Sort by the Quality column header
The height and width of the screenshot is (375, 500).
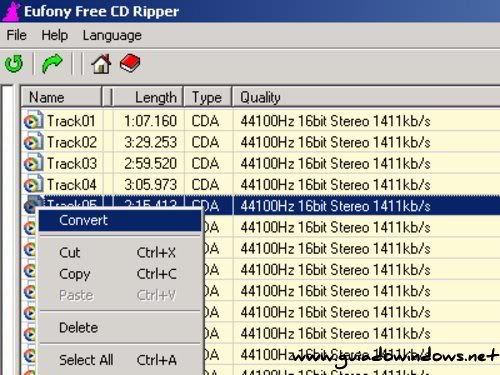point(366,97)
